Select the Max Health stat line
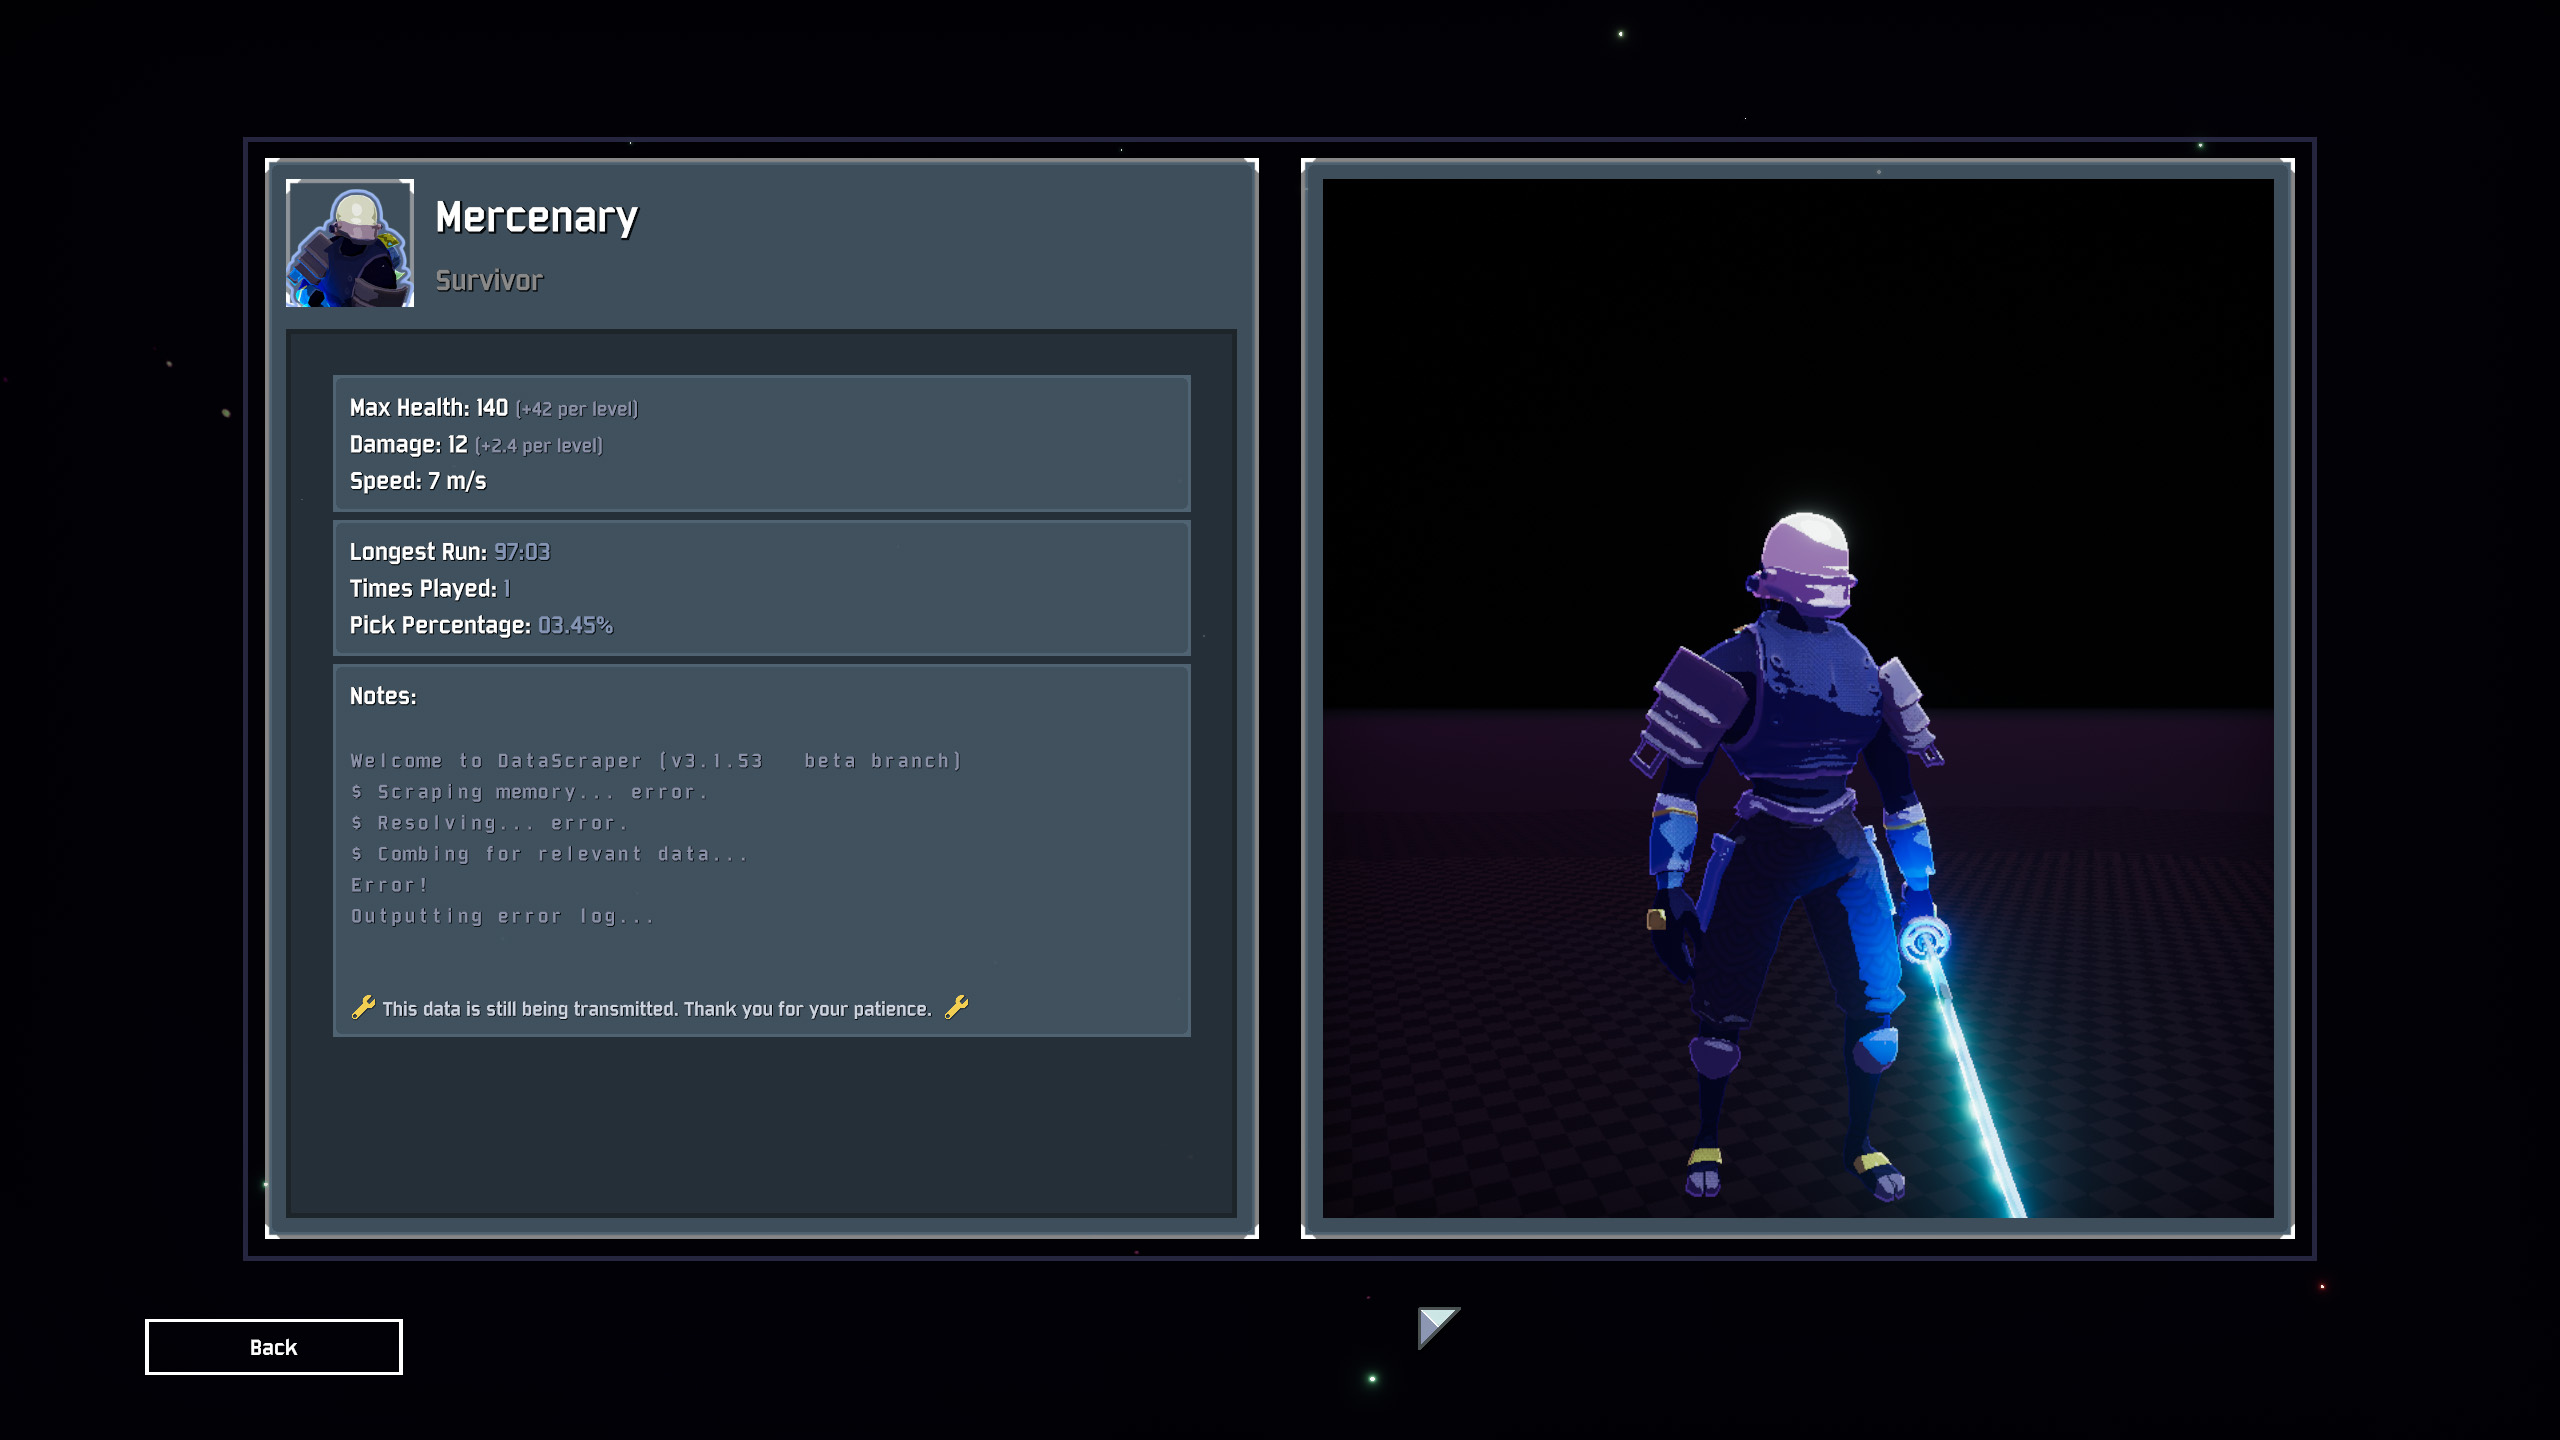 493,408
